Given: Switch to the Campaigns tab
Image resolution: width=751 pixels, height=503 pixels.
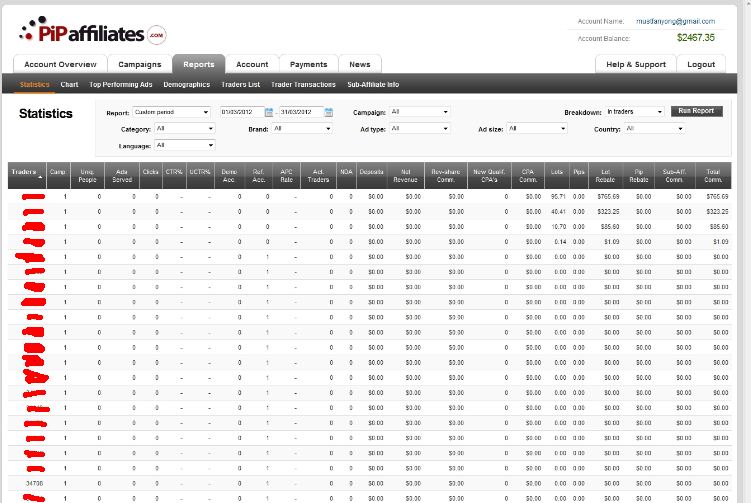Looking at the screenshot, I should tap(140, 64).
